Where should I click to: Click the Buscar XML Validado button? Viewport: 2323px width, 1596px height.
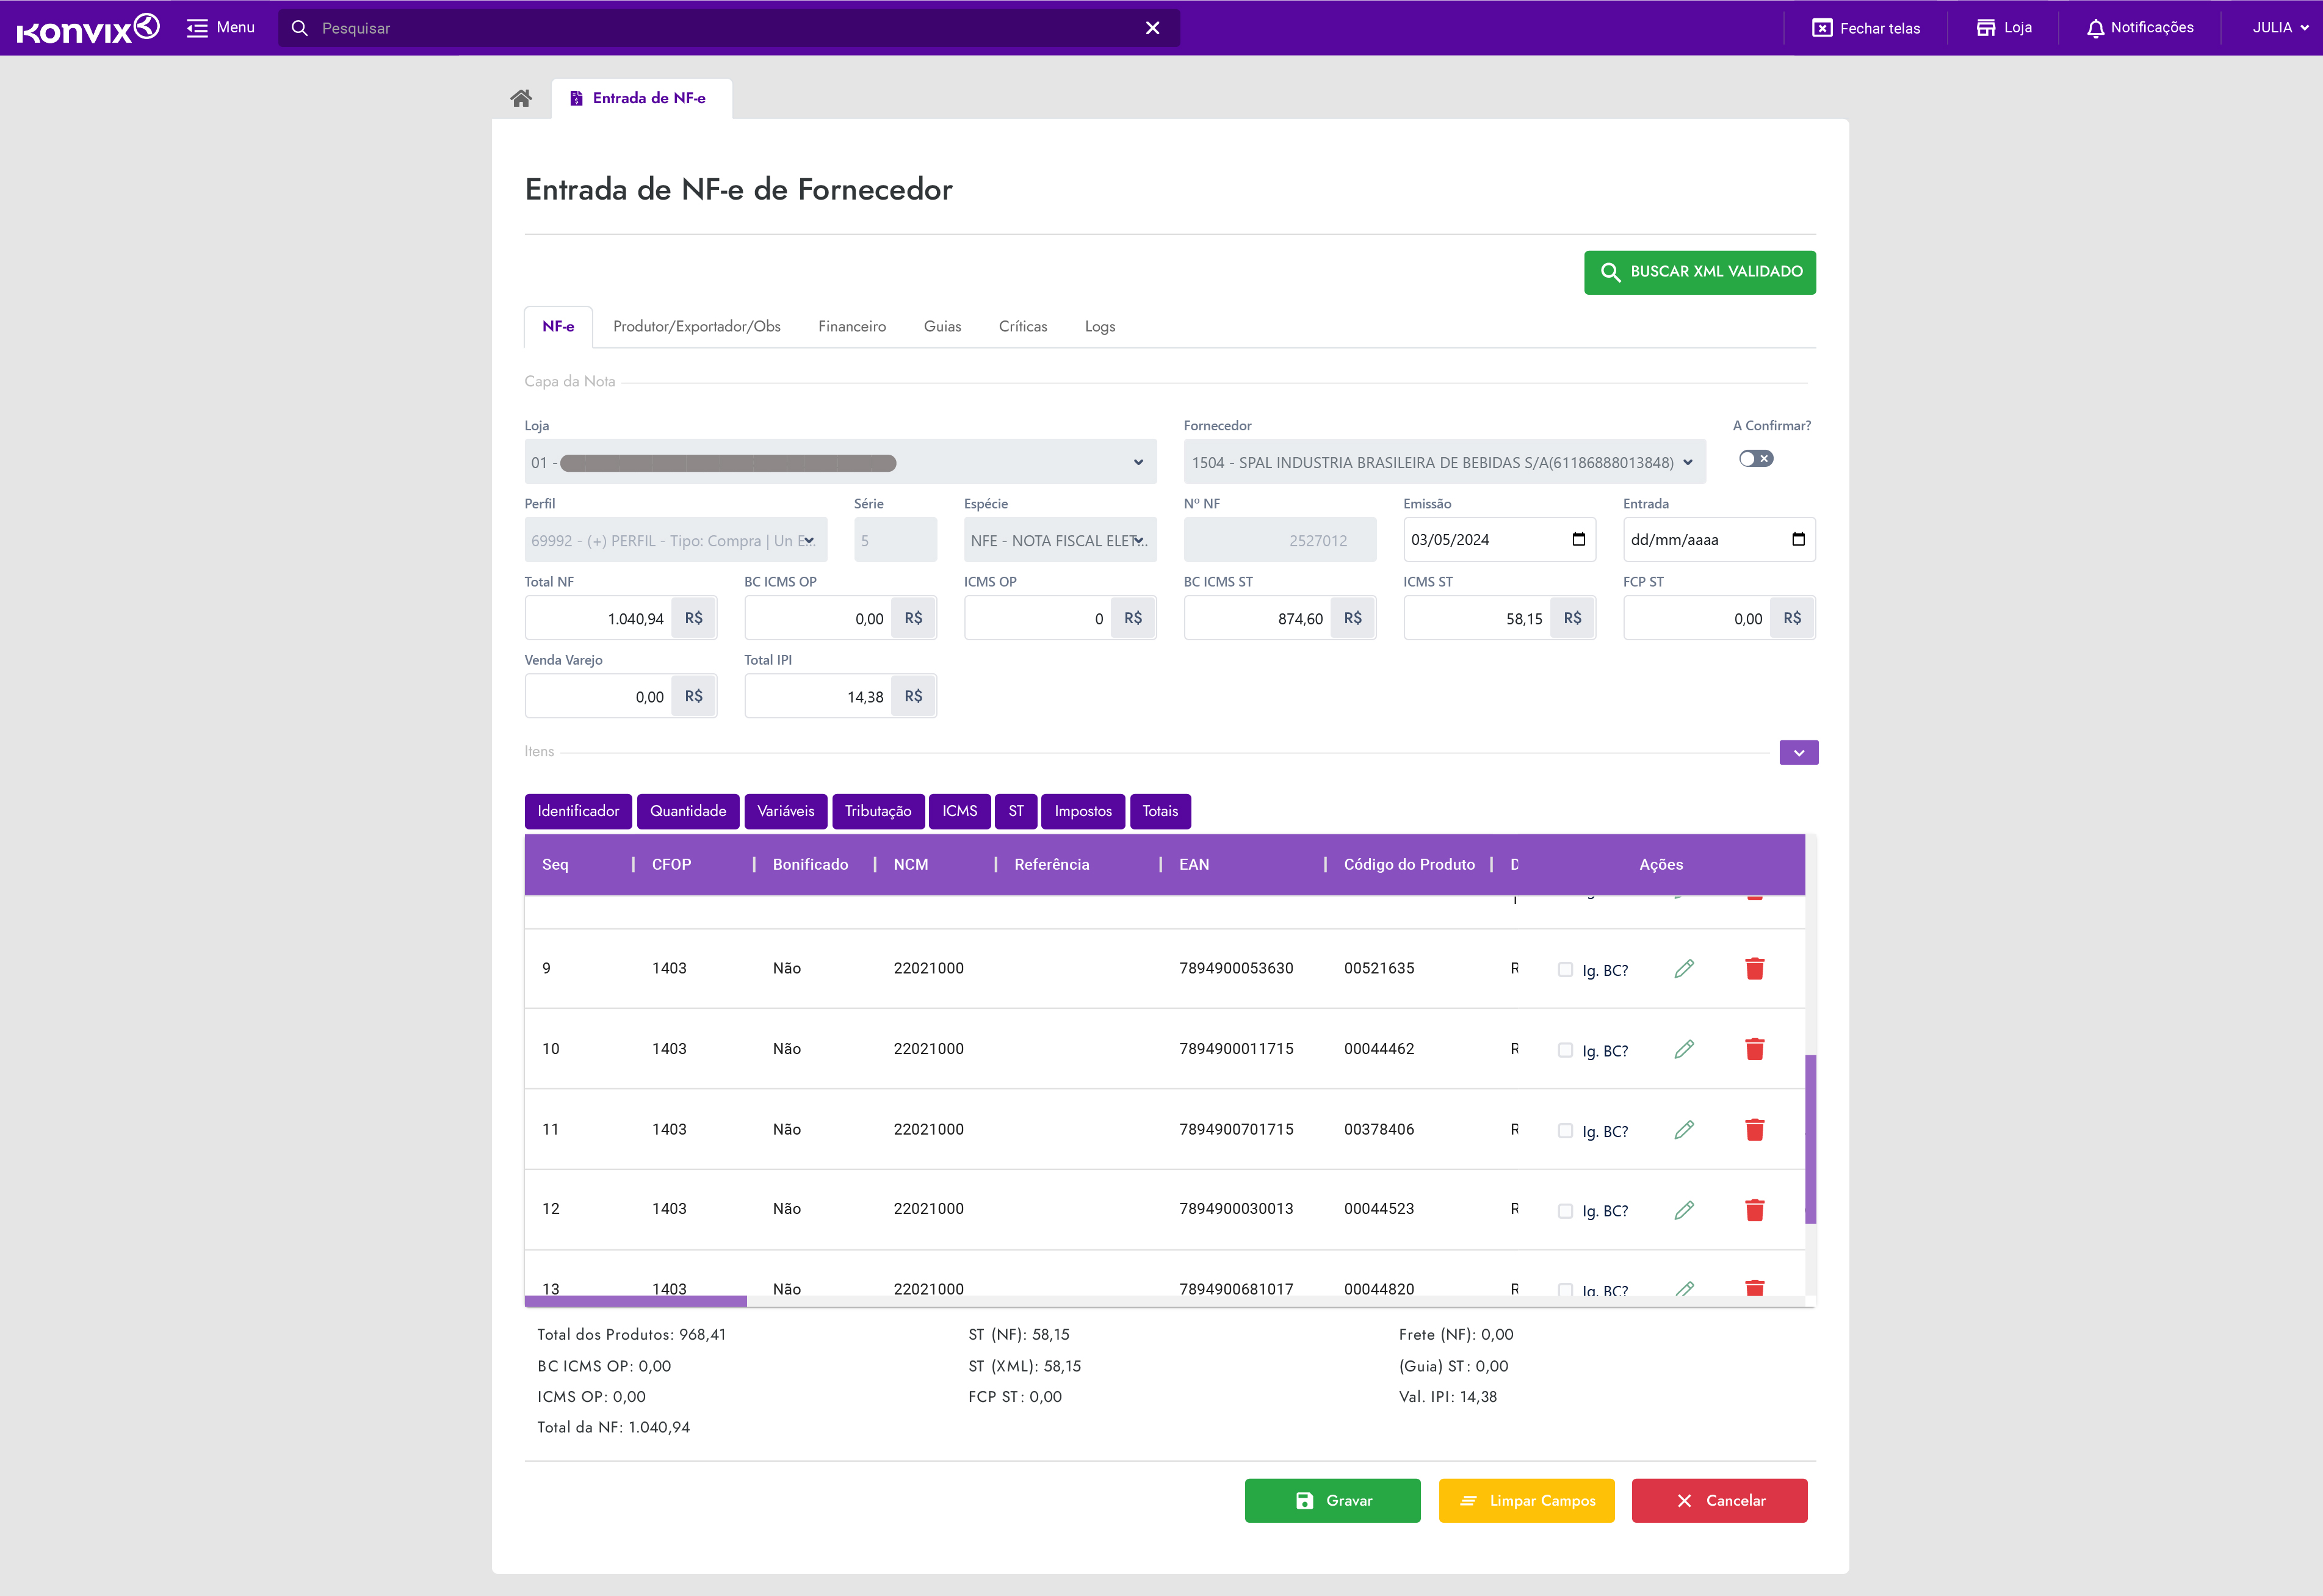coord(1699,272)
